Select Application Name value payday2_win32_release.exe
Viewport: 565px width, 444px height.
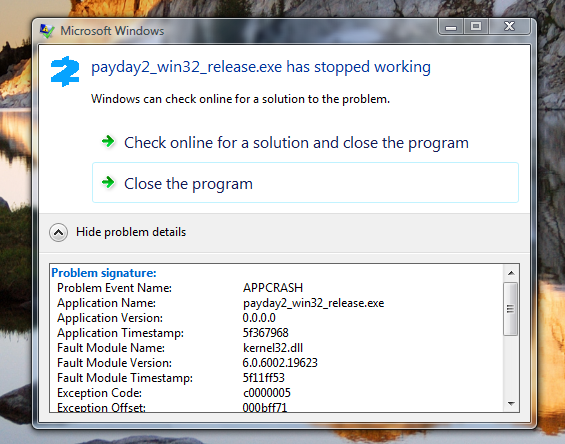point(313,303)
